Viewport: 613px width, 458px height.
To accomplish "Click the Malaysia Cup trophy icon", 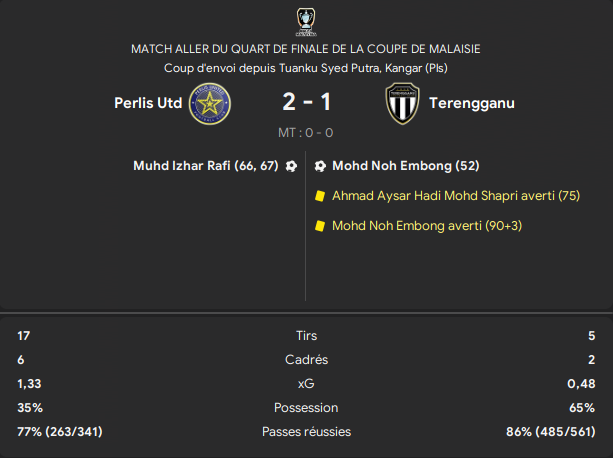I will (306, 22).
